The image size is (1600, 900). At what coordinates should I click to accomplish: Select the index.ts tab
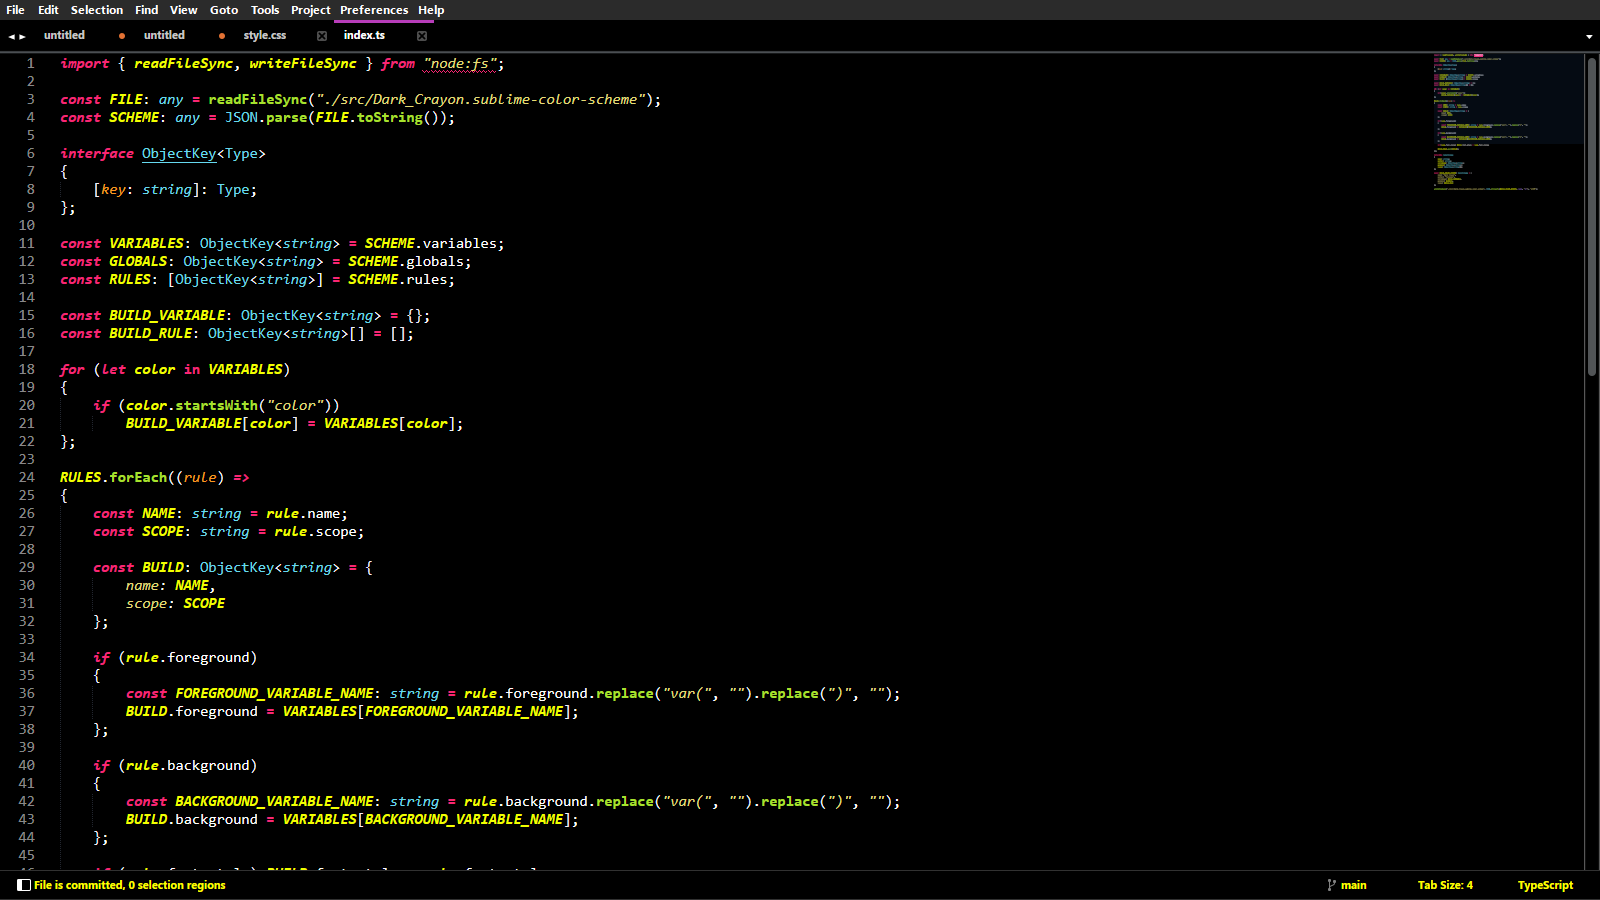[364, 35]
